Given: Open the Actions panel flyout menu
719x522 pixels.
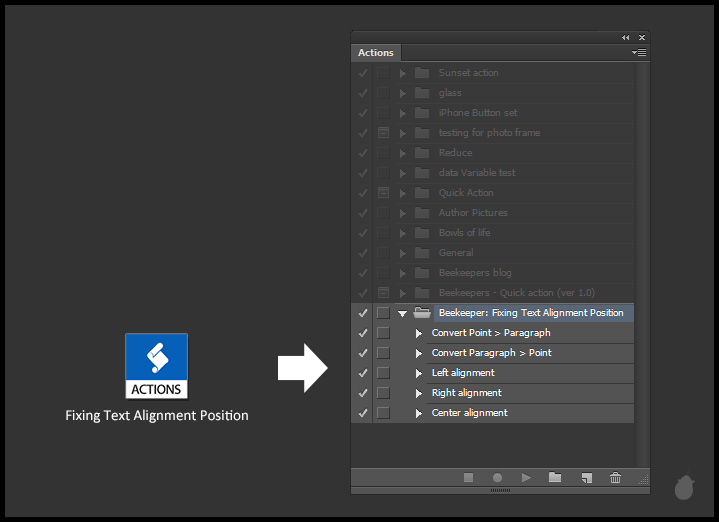Looking at the screenshot, I should tap(639, 52).
